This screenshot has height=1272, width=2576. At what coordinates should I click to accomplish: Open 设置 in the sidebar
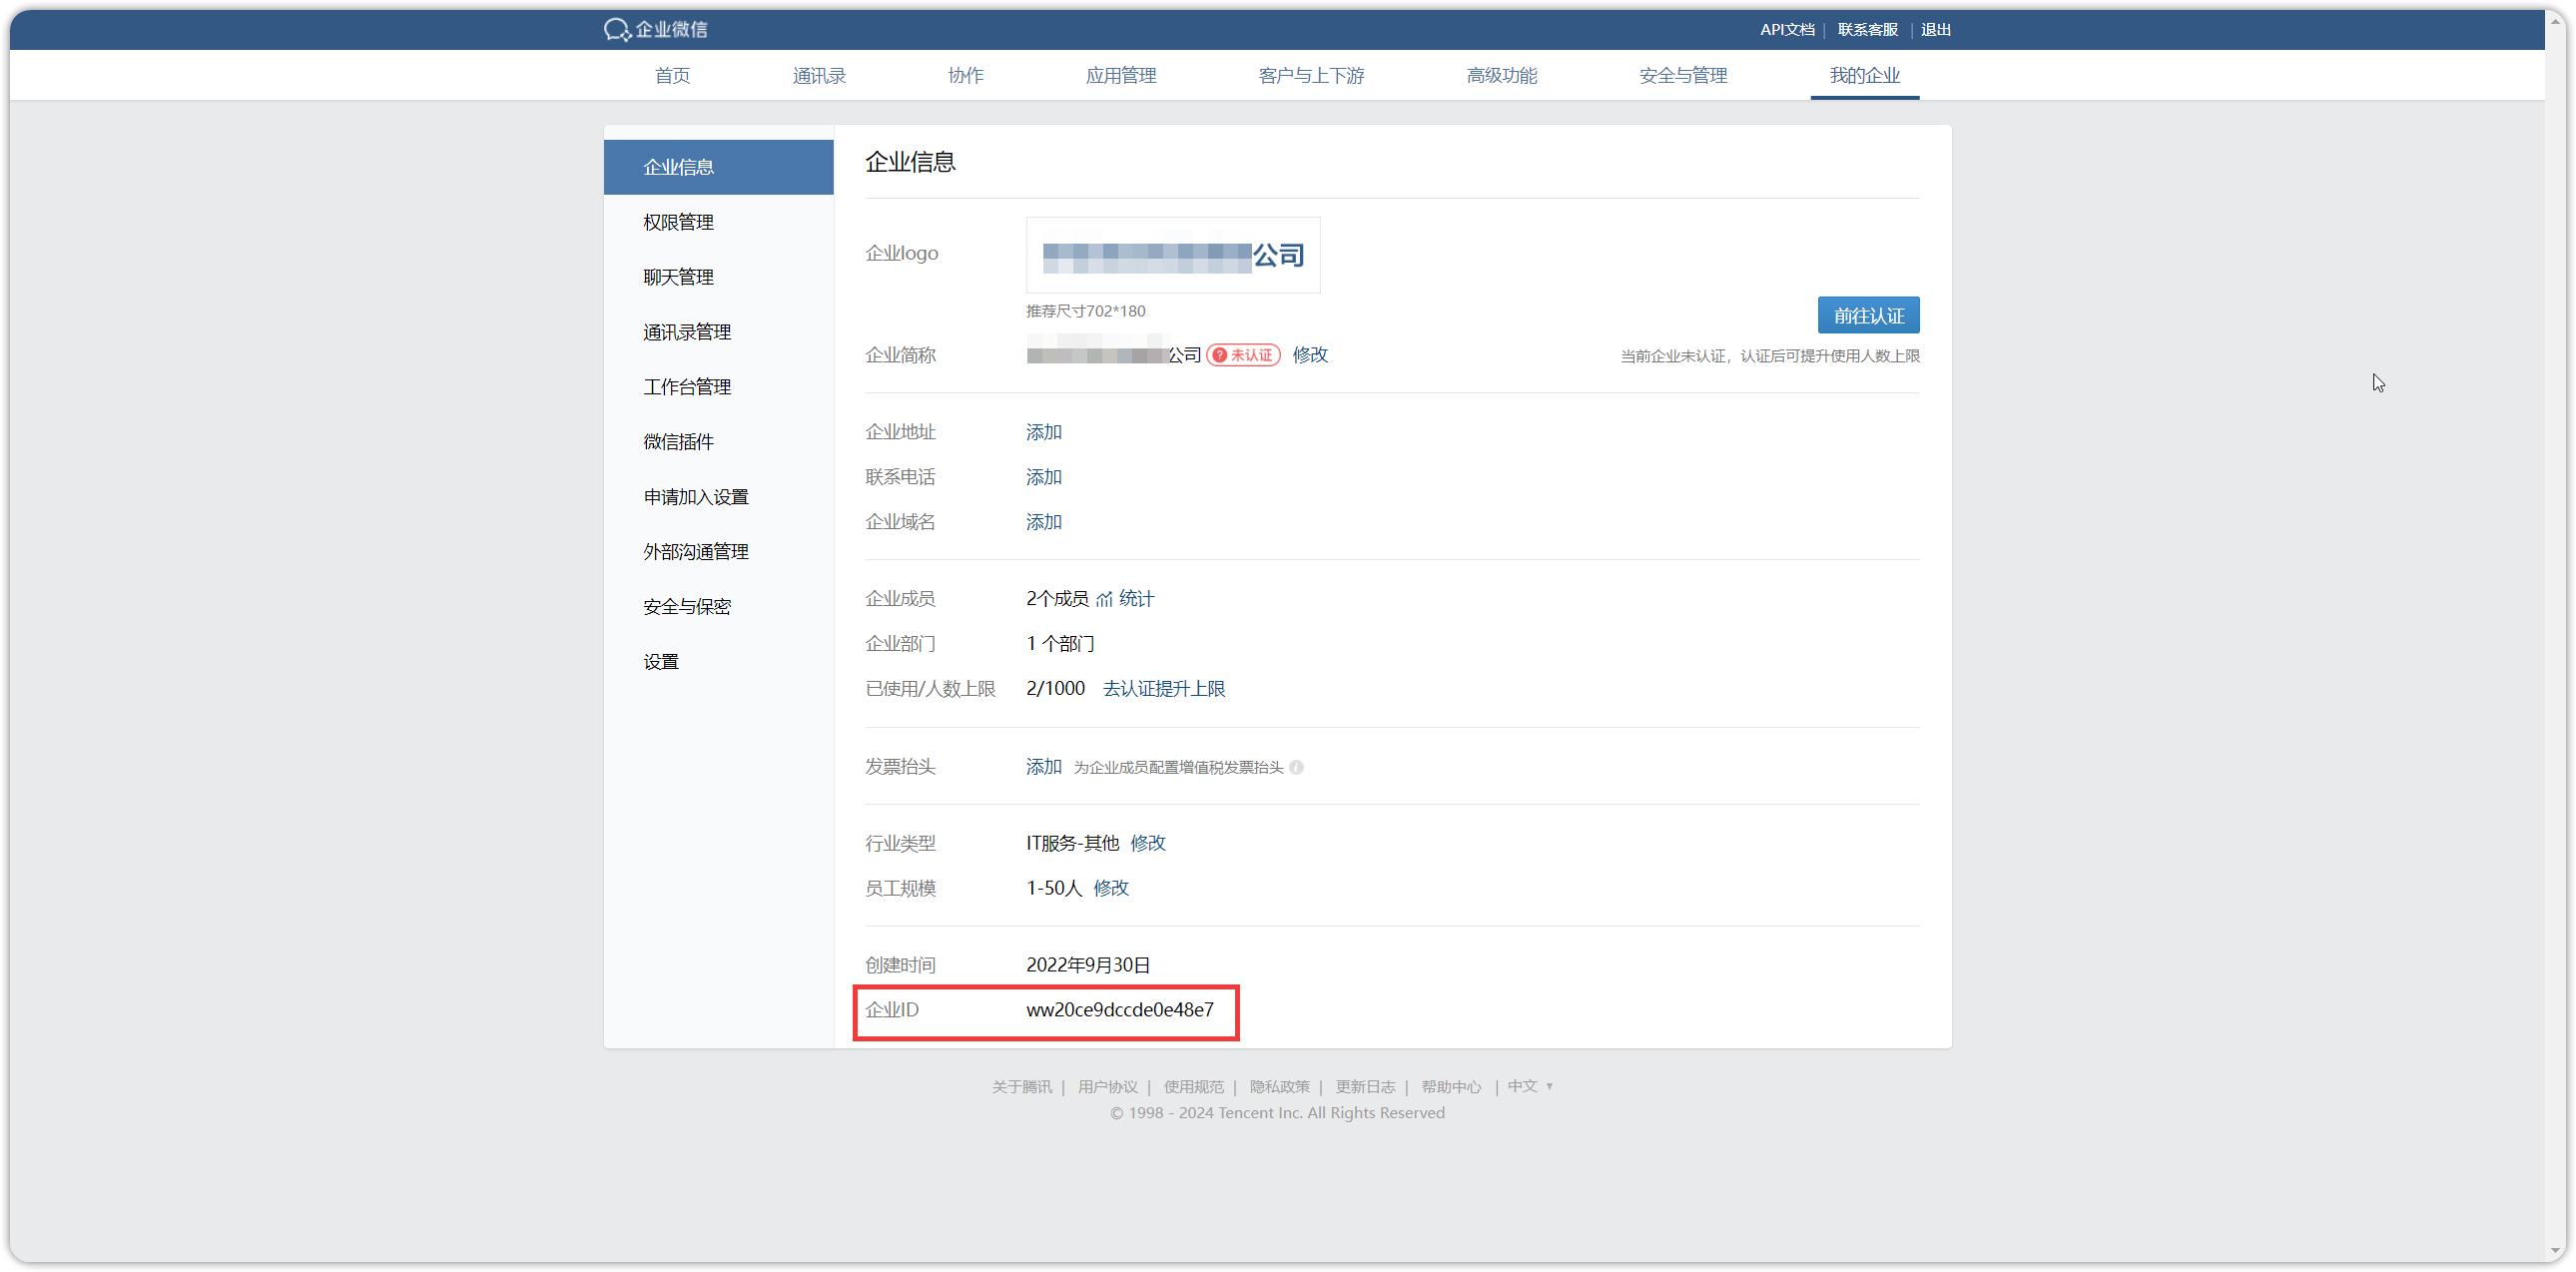(x=718, y=662)
